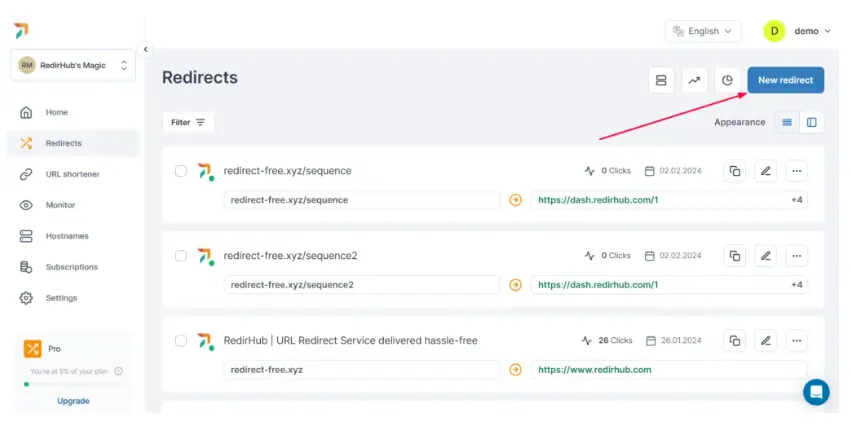Open the English language dropdown

click(x=703, y=31)
